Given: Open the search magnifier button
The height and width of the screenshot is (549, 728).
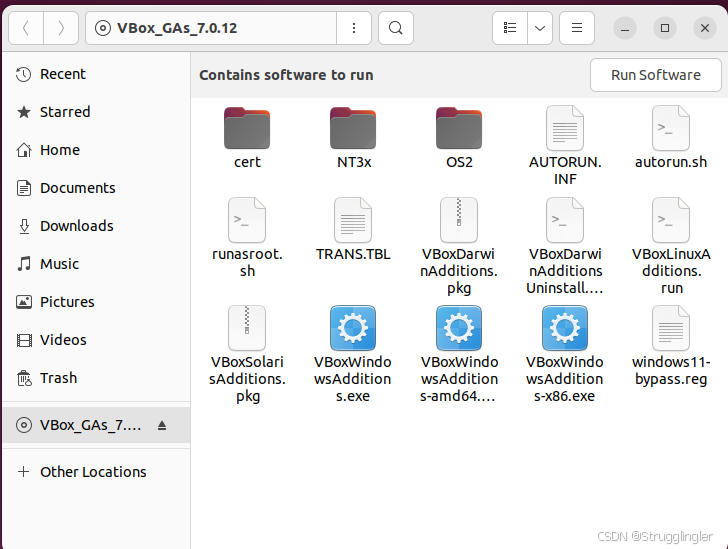Looking at the screenshot, I should [x=396, y=28].
